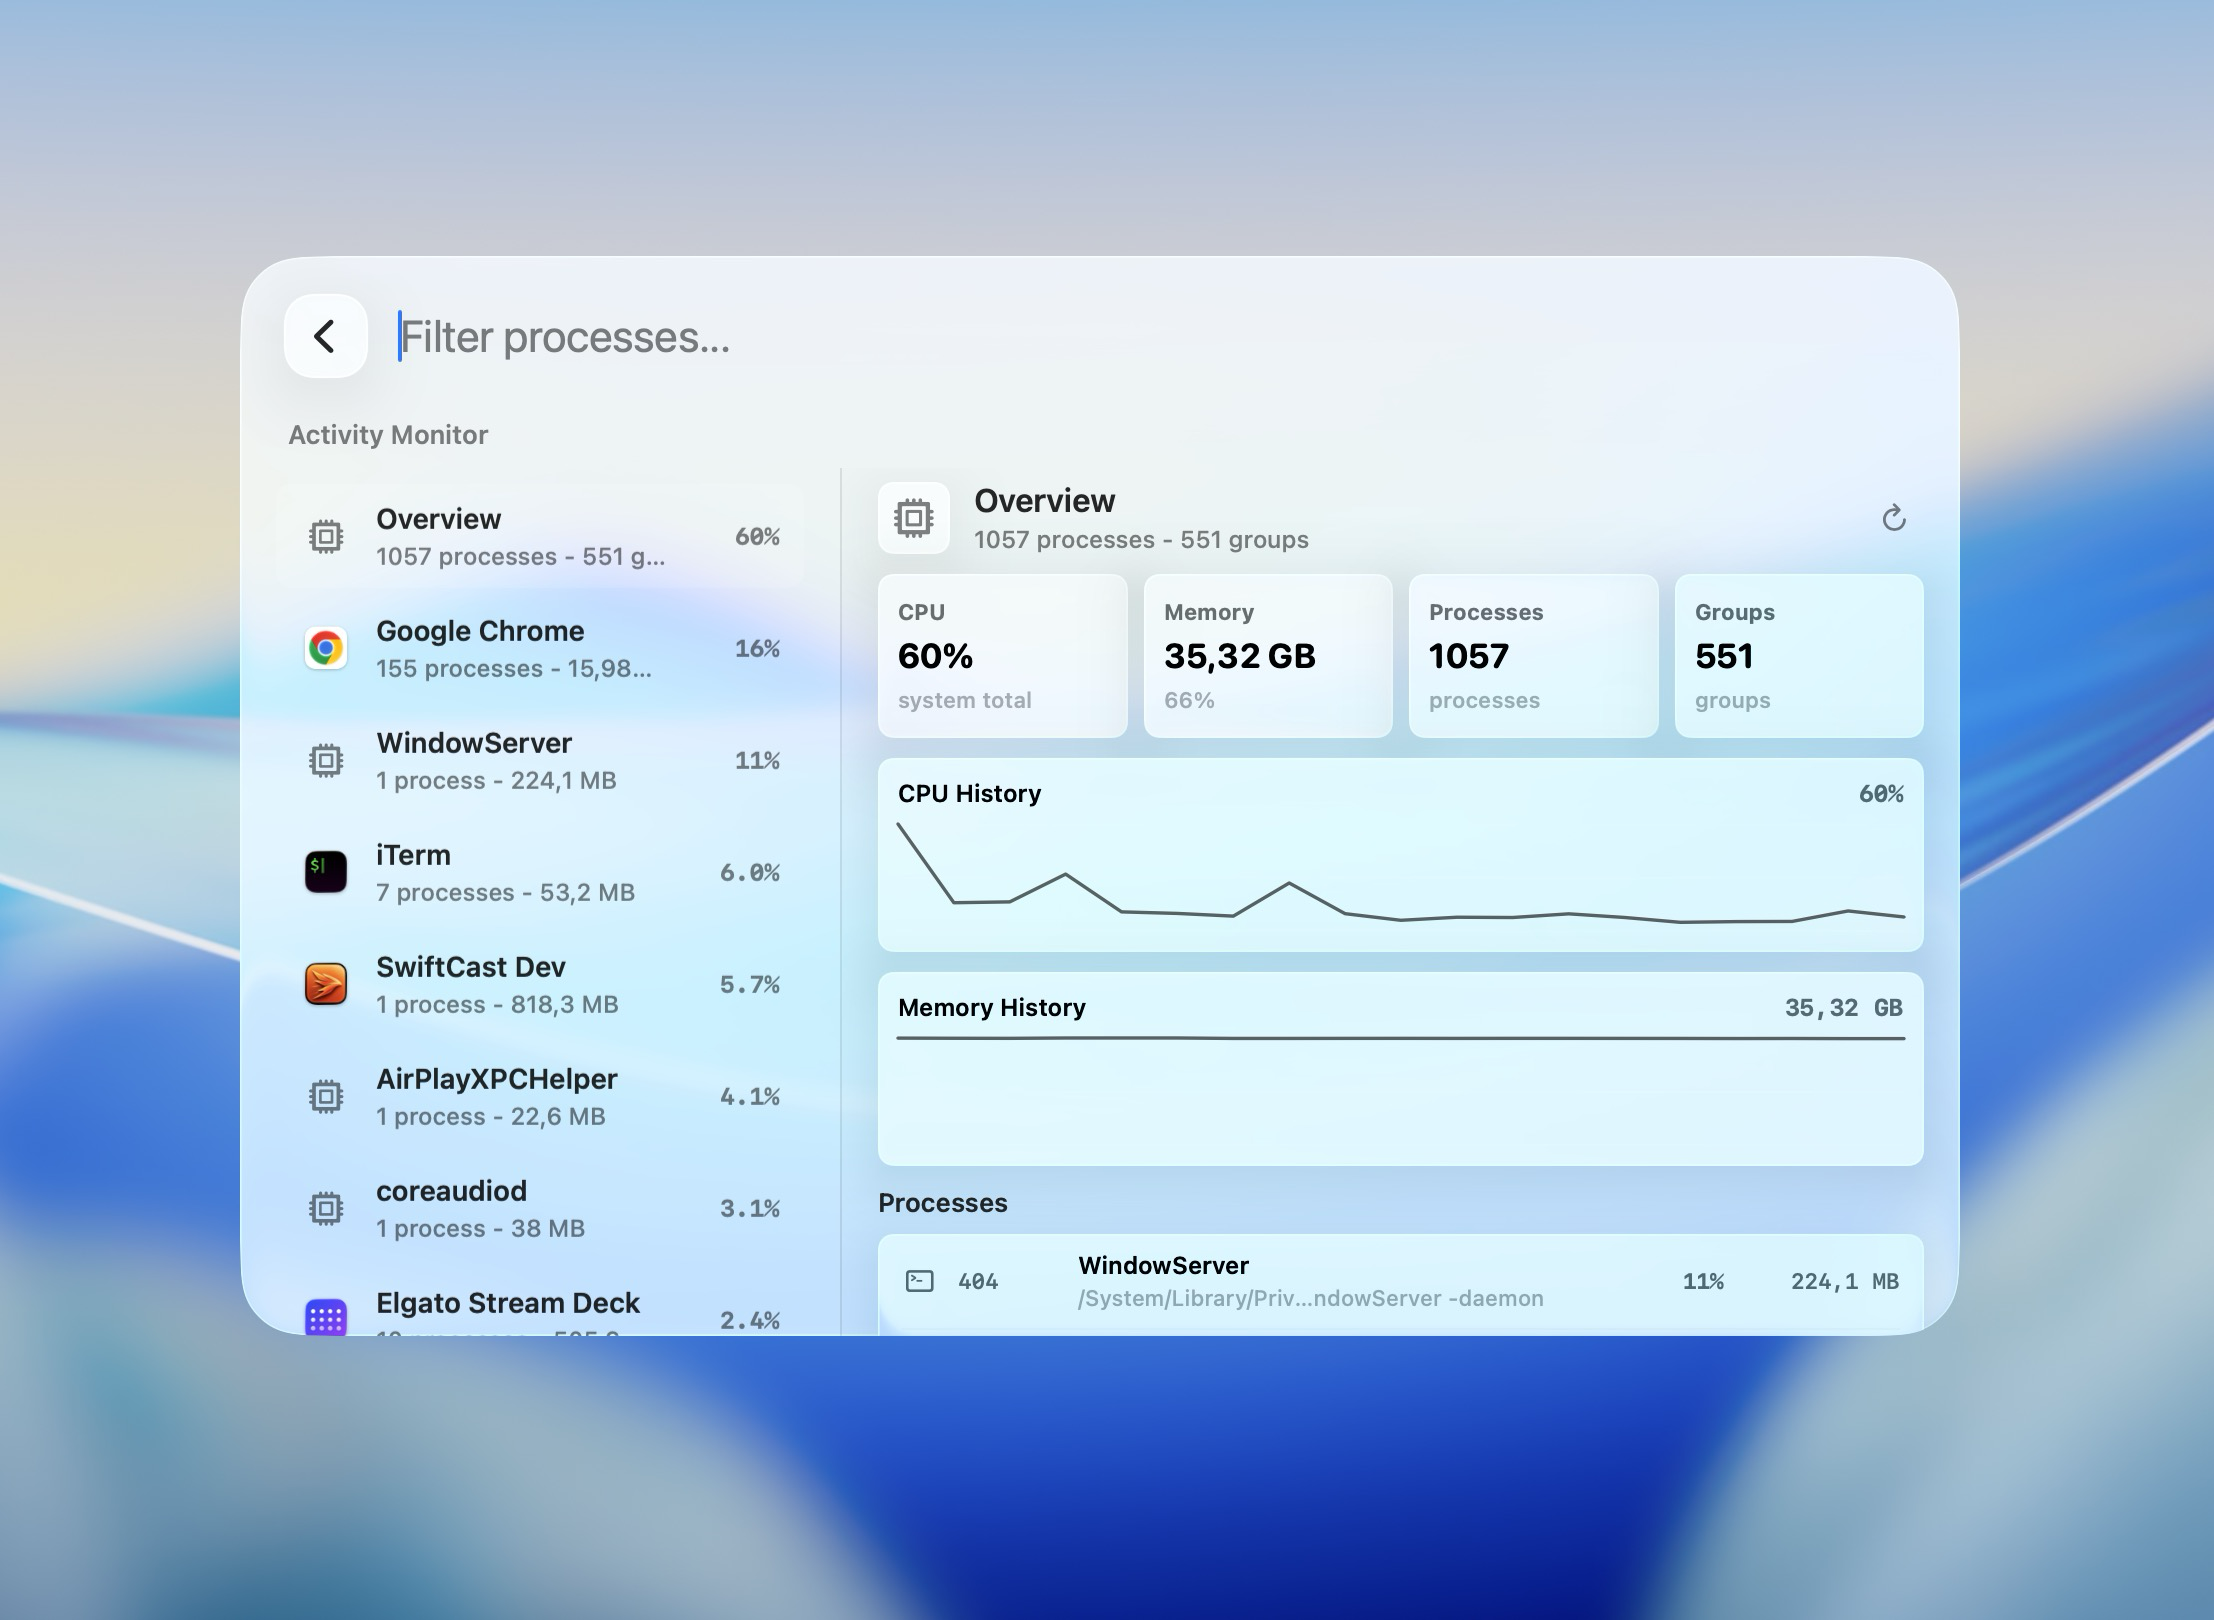Viewport: 2214px width, 1620px height.
Task: Click the 6.0% value beside iTerm
Action: tap(750, 873)
